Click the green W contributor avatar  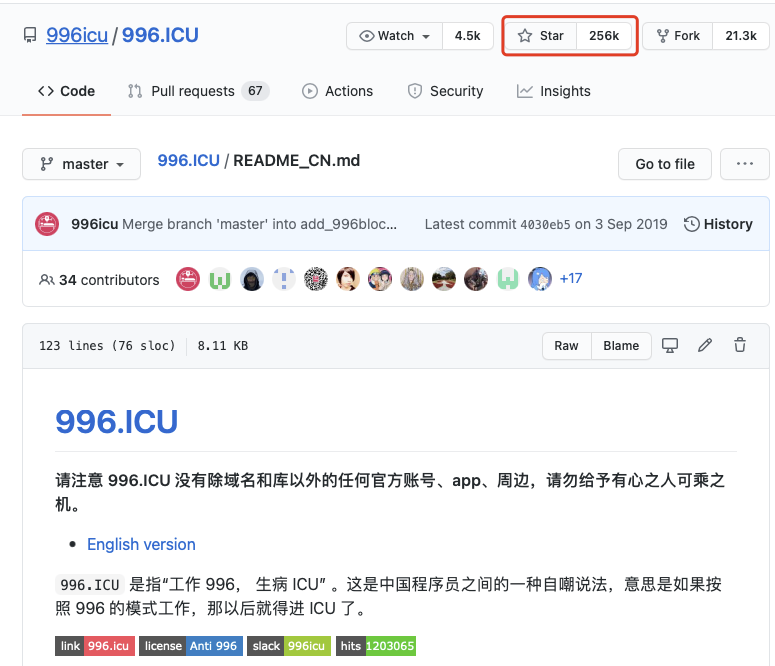tap(220, 279)
